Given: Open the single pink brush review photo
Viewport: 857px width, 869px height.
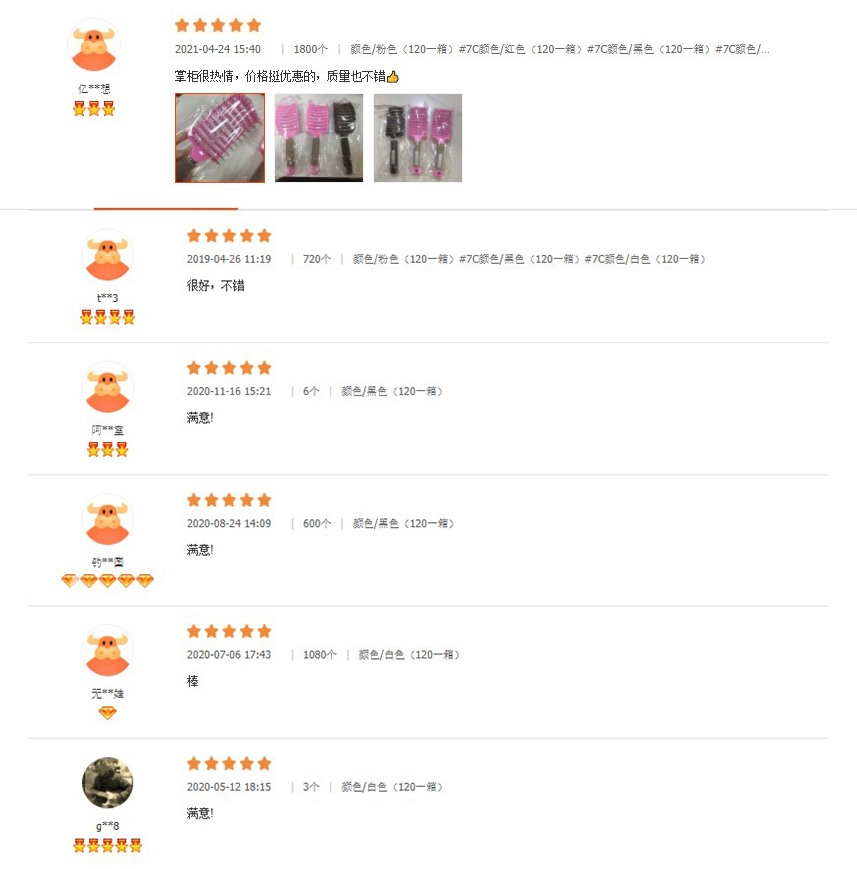Looking at the screenshot, I should point(220,138).
